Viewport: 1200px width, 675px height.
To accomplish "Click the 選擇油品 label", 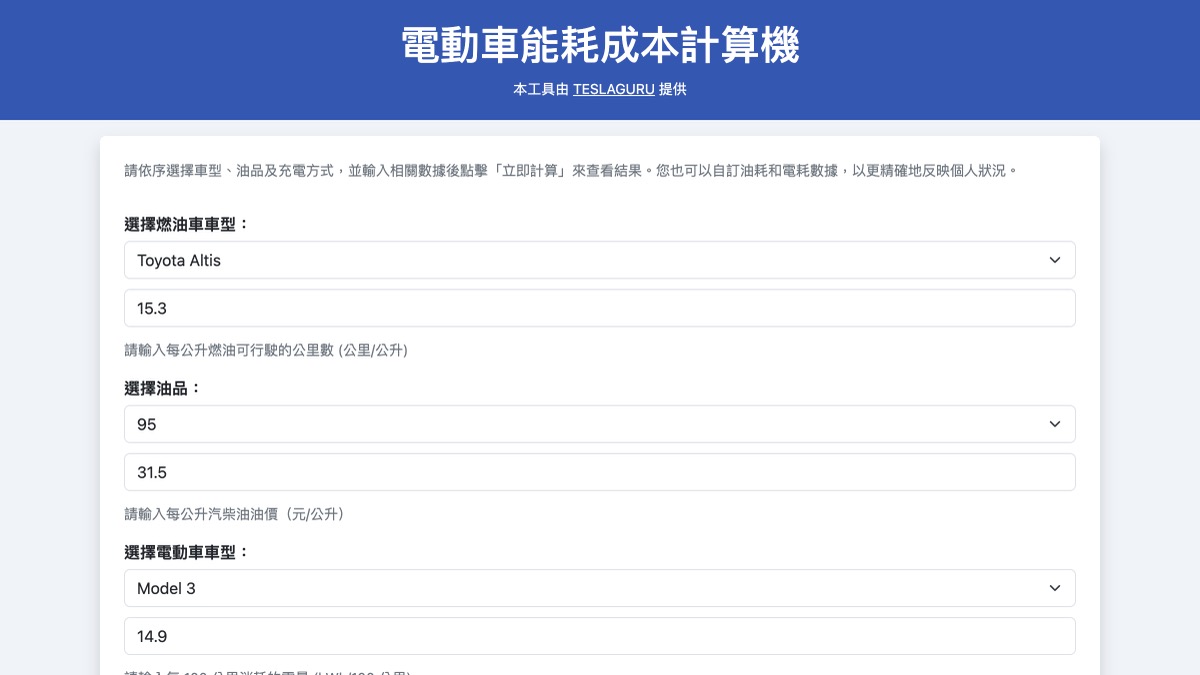I will click(x=163, y=388).
